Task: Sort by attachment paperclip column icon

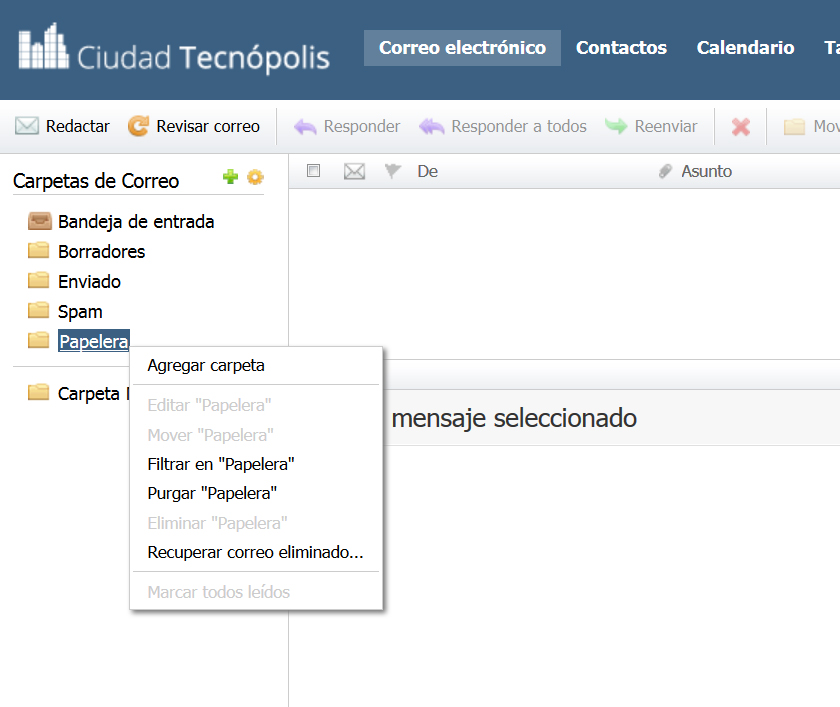Action: pos(665,171)
